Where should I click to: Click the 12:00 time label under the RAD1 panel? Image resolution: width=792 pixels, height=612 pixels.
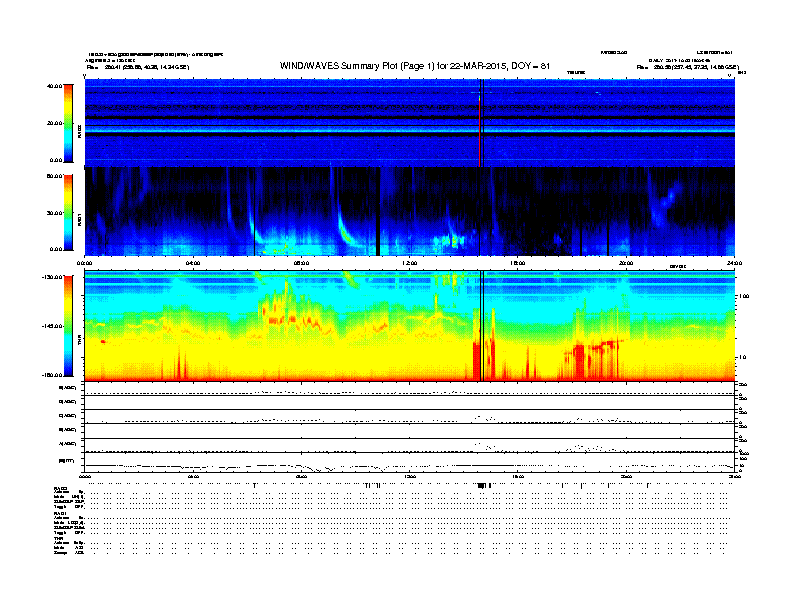(409, 263)
